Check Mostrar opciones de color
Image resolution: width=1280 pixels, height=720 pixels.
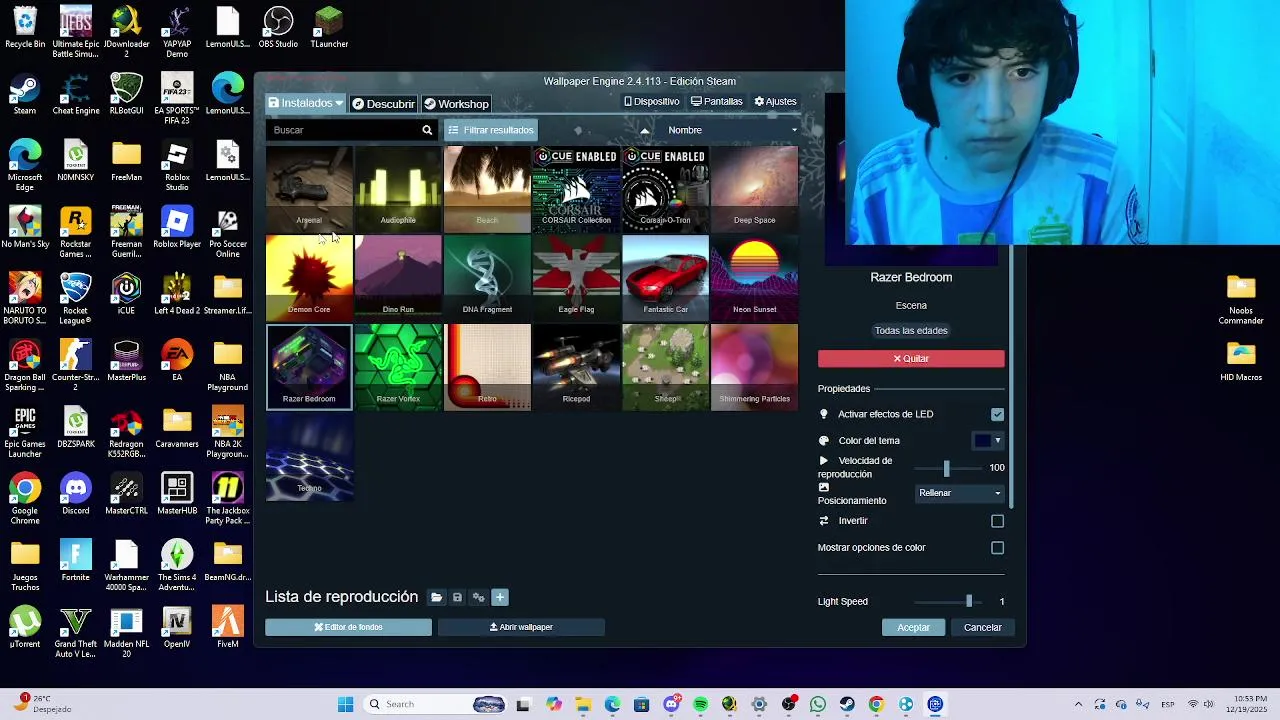click(x=997, y=548)
